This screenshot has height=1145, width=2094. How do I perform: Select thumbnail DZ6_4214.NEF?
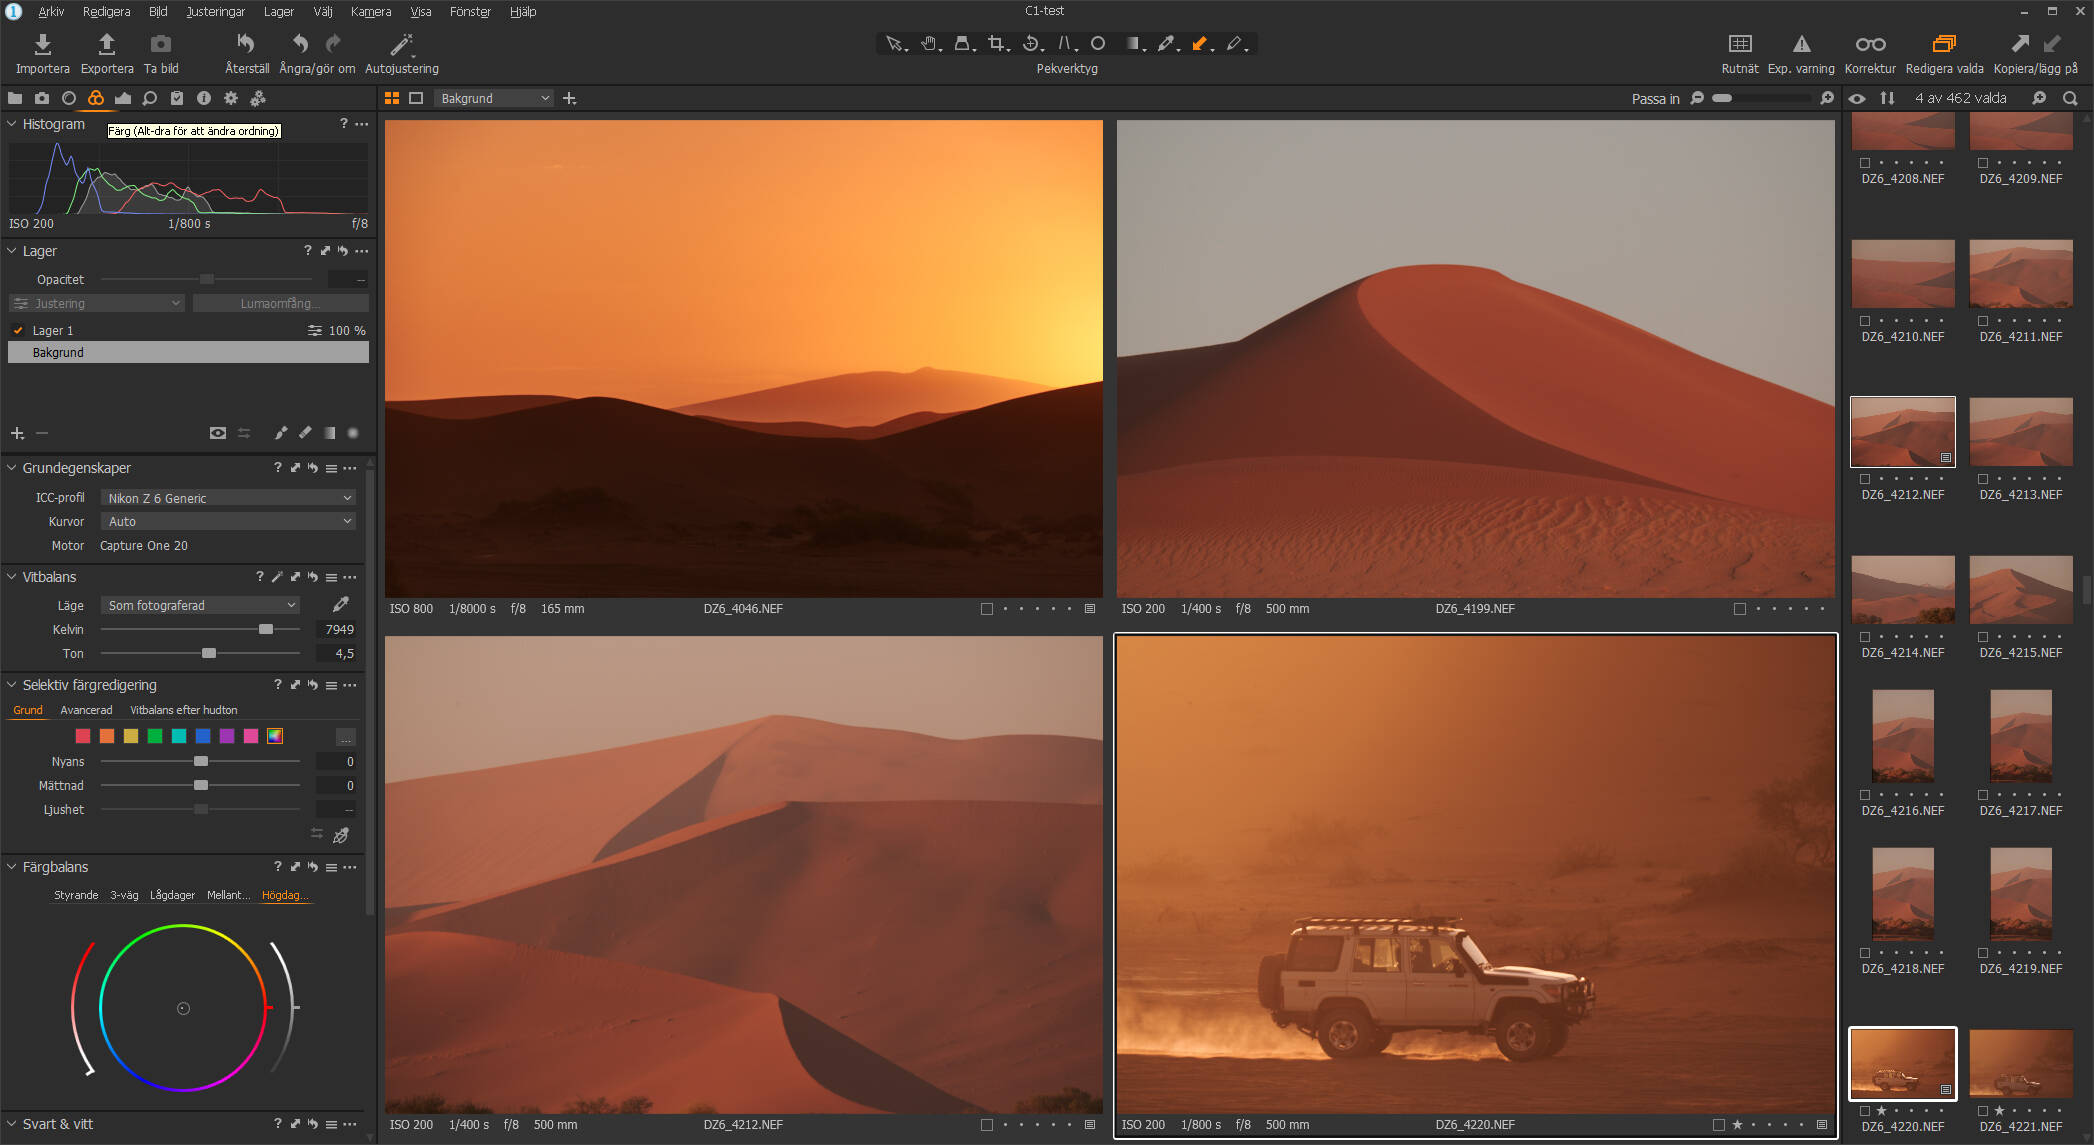click(x=1902, y=590)
